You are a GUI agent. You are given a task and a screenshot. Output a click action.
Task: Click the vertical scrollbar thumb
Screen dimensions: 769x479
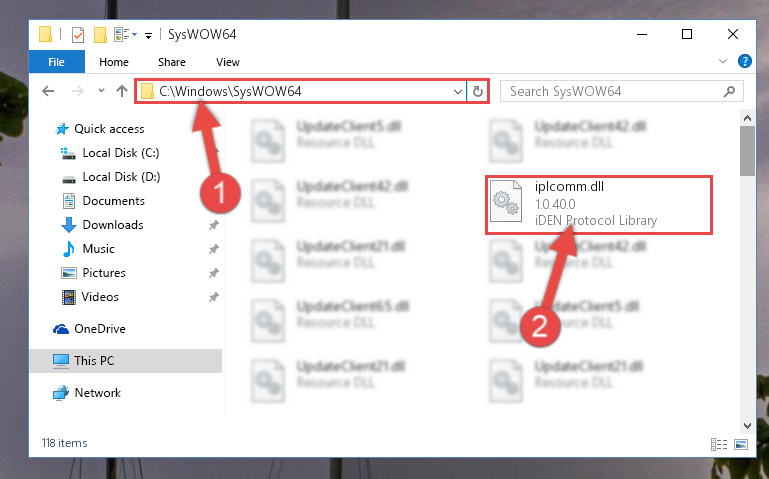pos(747,151)
